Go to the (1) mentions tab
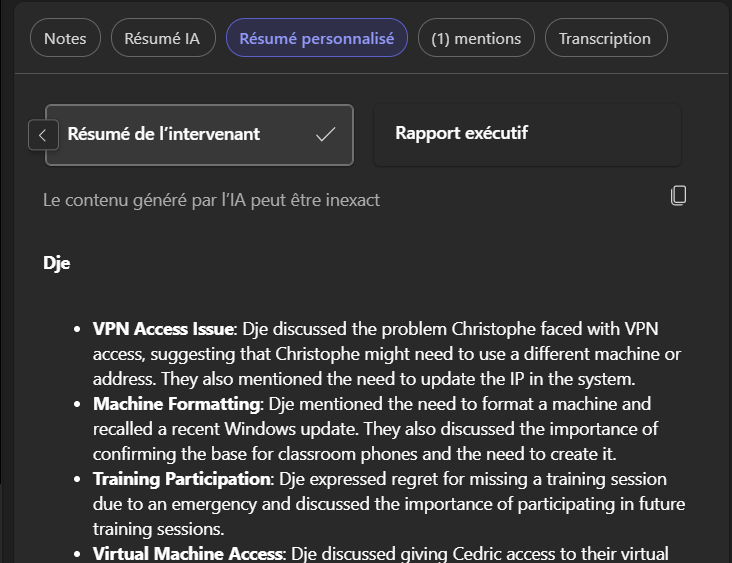This screenshot has width=732, height=563. 476,39
